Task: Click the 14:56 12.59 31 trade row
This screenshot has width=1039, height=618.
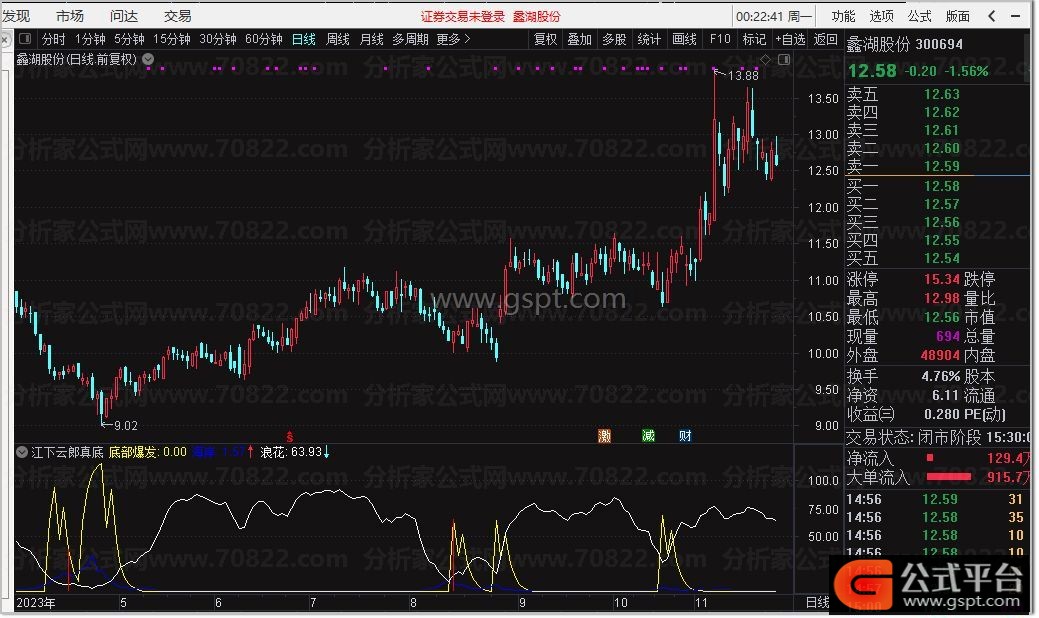Action: (937, 499)
